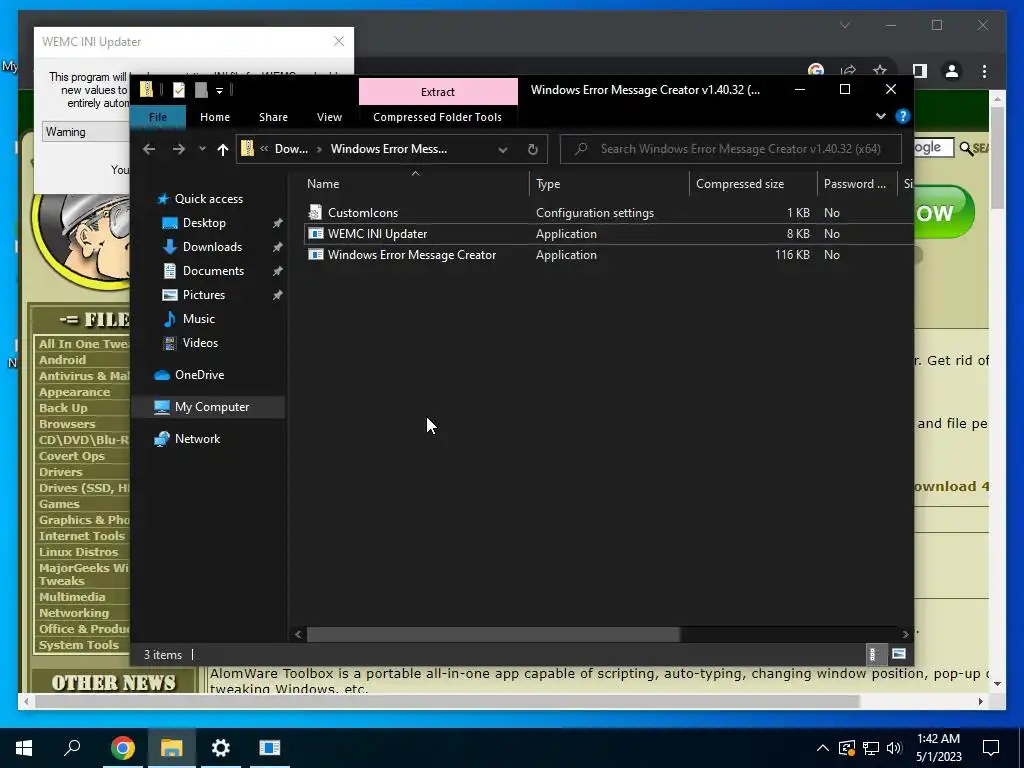Viewport: 1024px width, 768px height.
Task: Click the New folder quick access icon
Action: [x=201, y=90]
